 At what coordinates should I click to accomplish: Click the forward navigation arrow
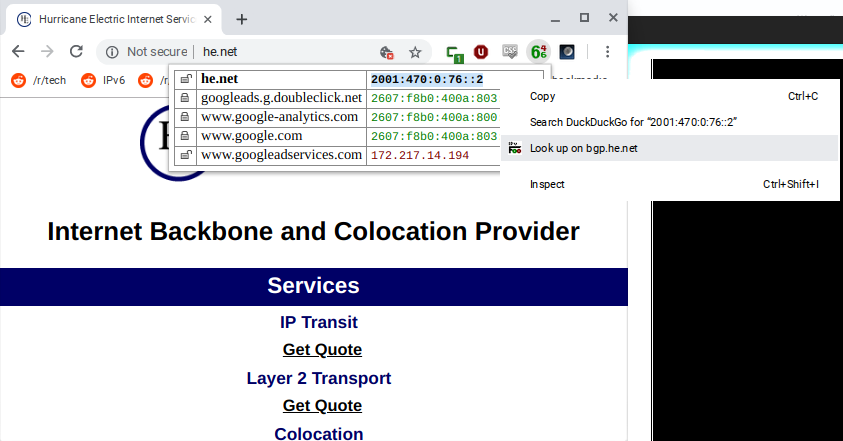(x=47, y=52)
